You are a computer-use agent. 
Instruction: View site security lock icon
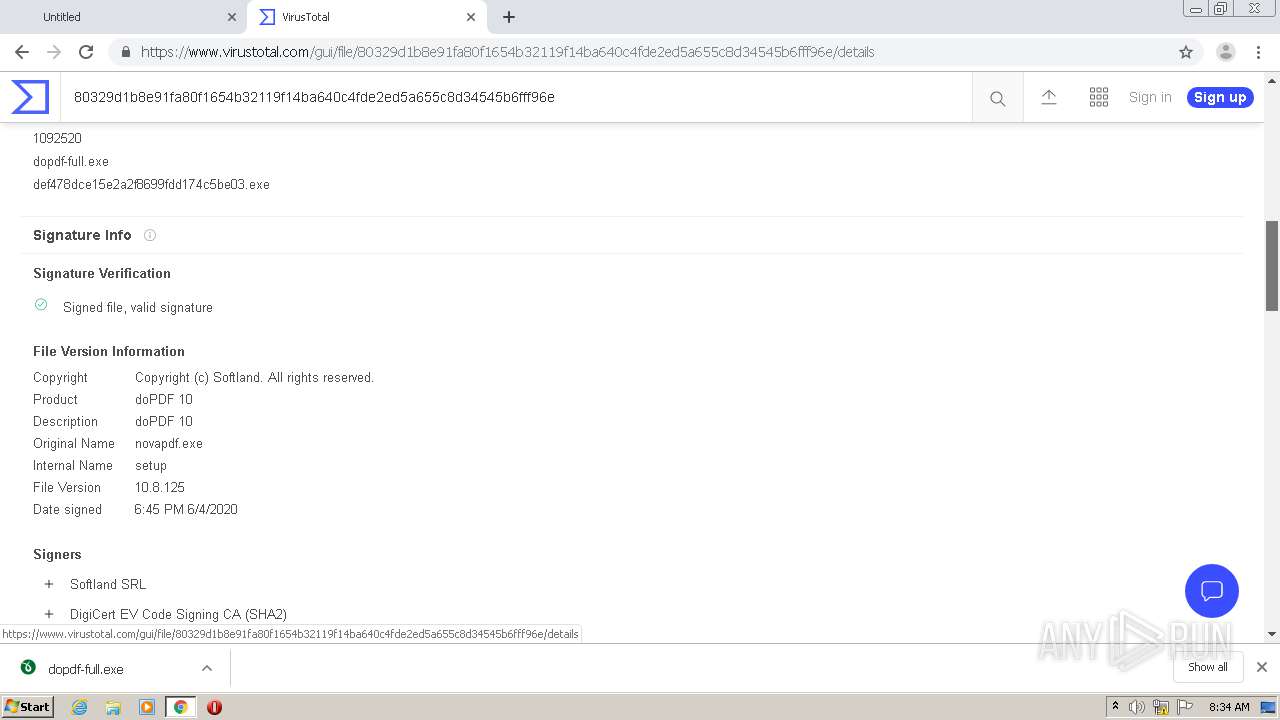coord(125,52)
